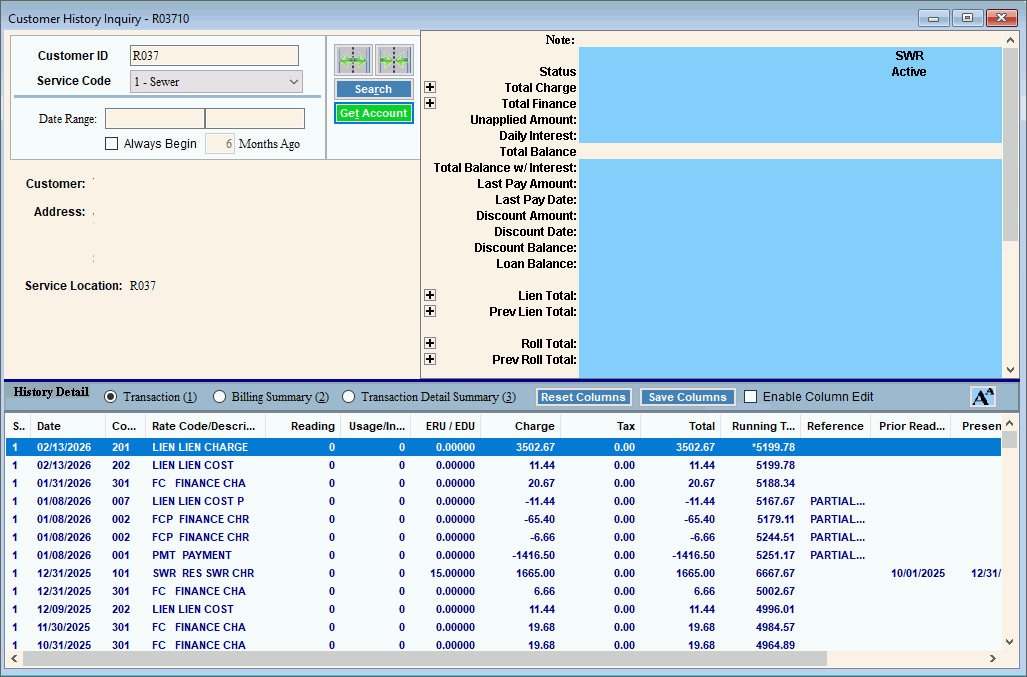Click the Reset Columns button
Screen dimensions: 1027x677
pos(584,397)
